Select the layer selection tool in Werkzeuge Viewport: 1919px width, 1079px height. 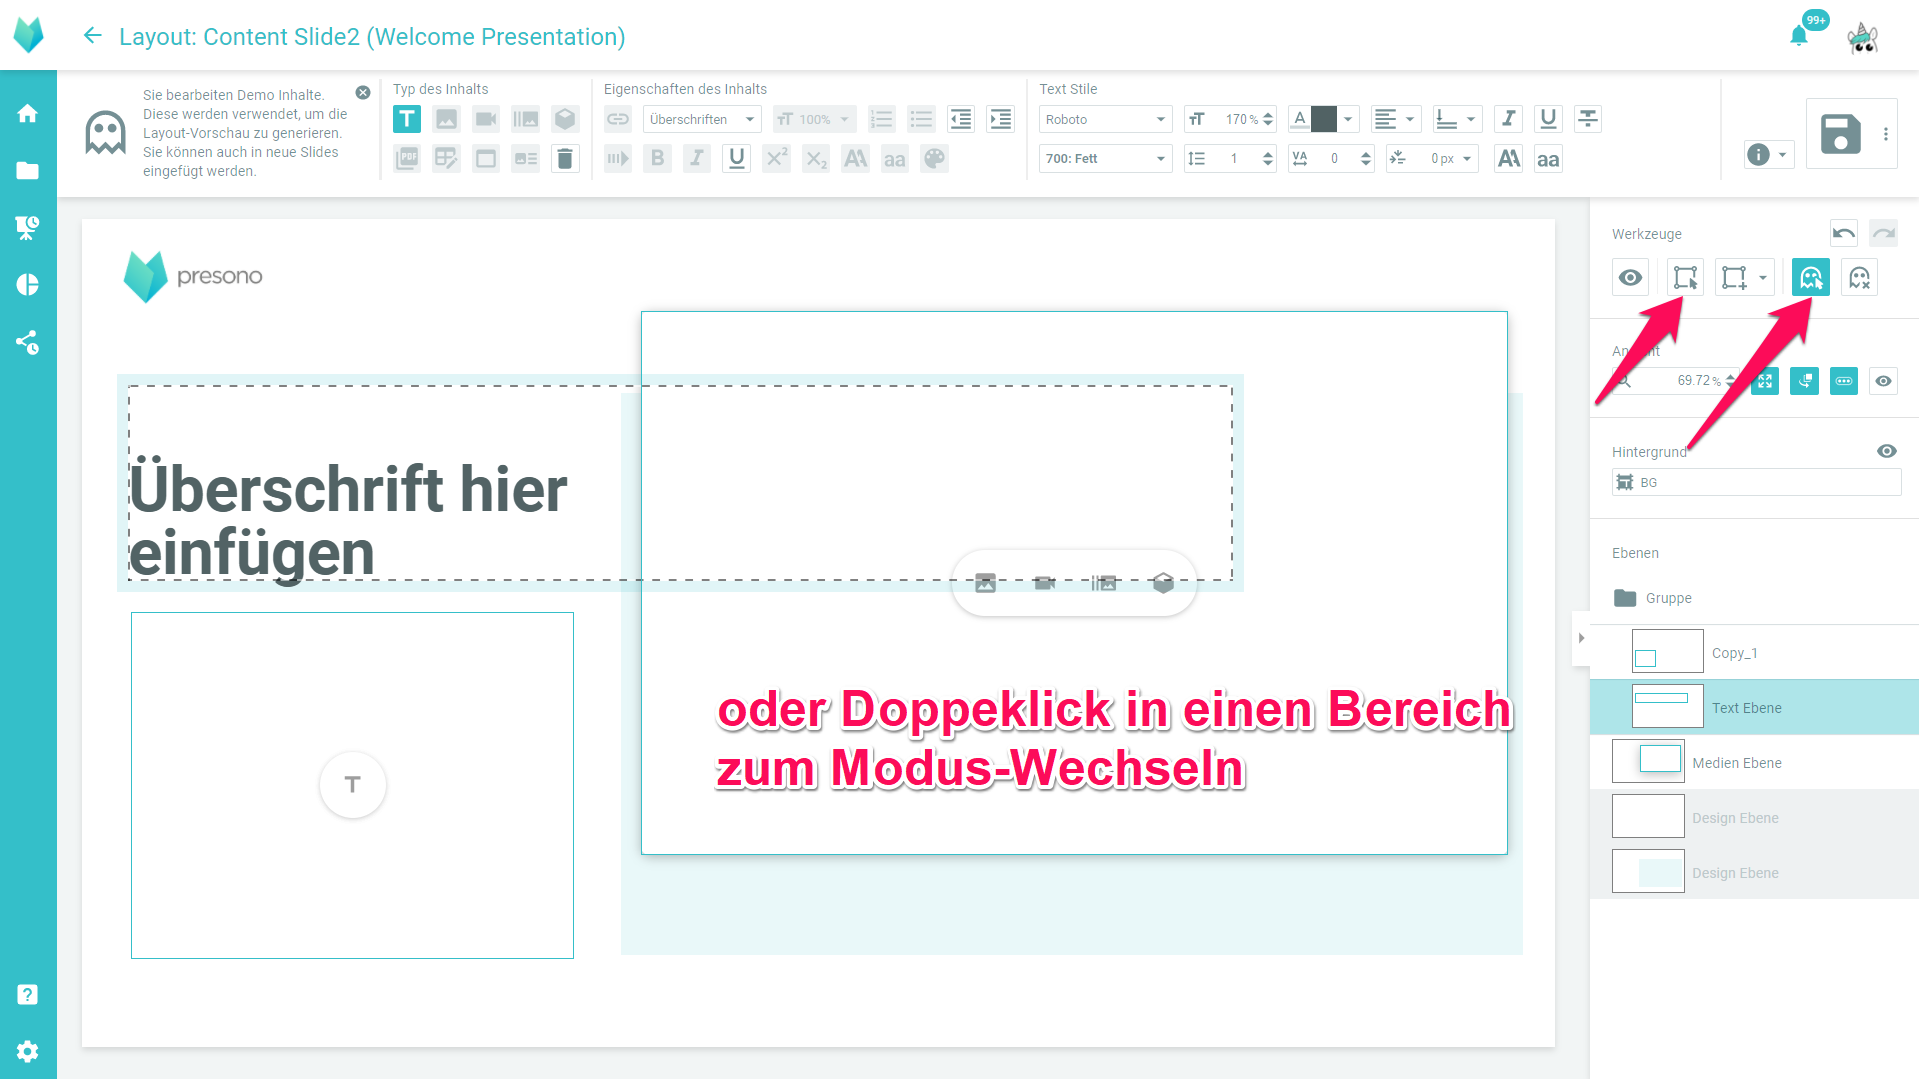click(1686, 277)
